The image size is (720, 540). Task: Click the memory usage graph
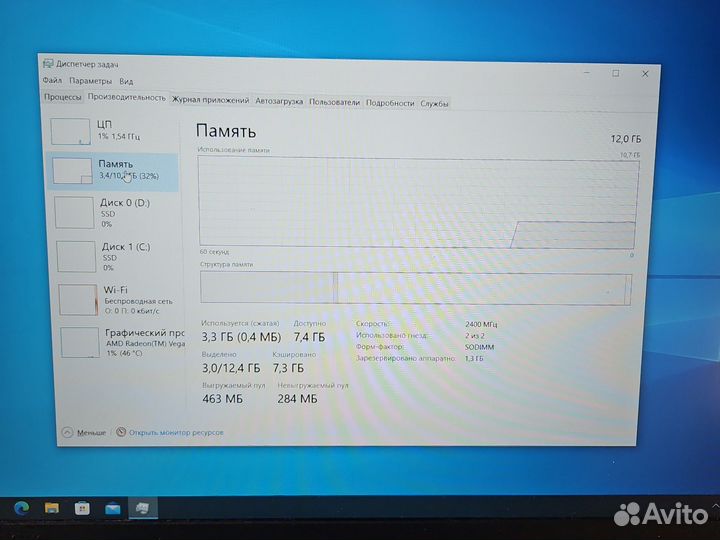(x=418, y=202)
